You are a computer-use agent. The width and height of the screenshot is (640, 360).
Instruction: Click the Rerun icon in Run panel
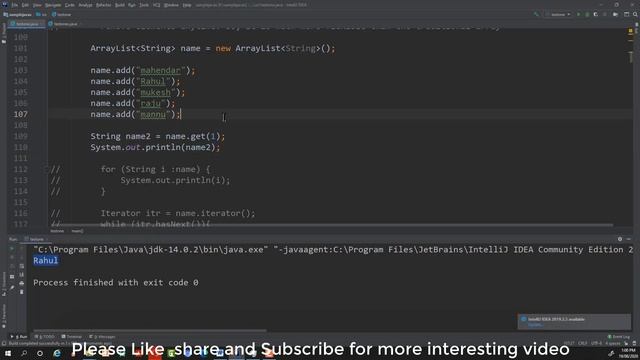coord(11,248)
